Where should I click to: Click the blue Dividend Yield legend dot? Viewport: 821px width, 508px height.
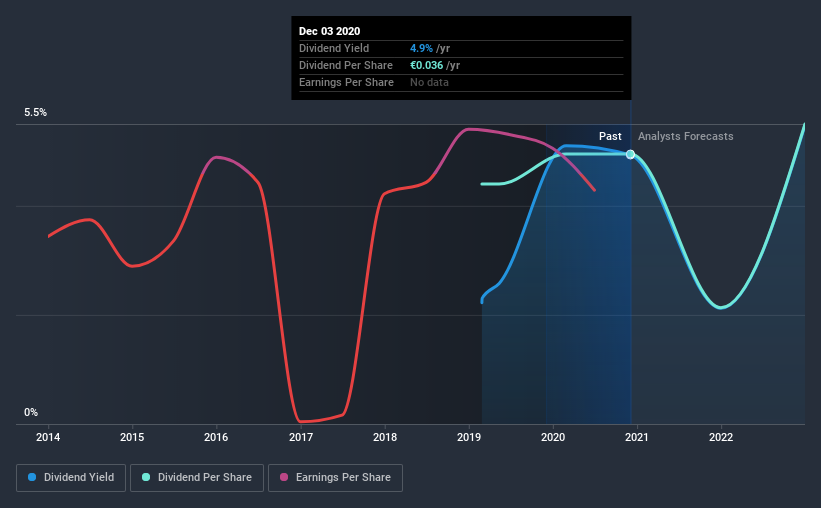tap(32, 477)
